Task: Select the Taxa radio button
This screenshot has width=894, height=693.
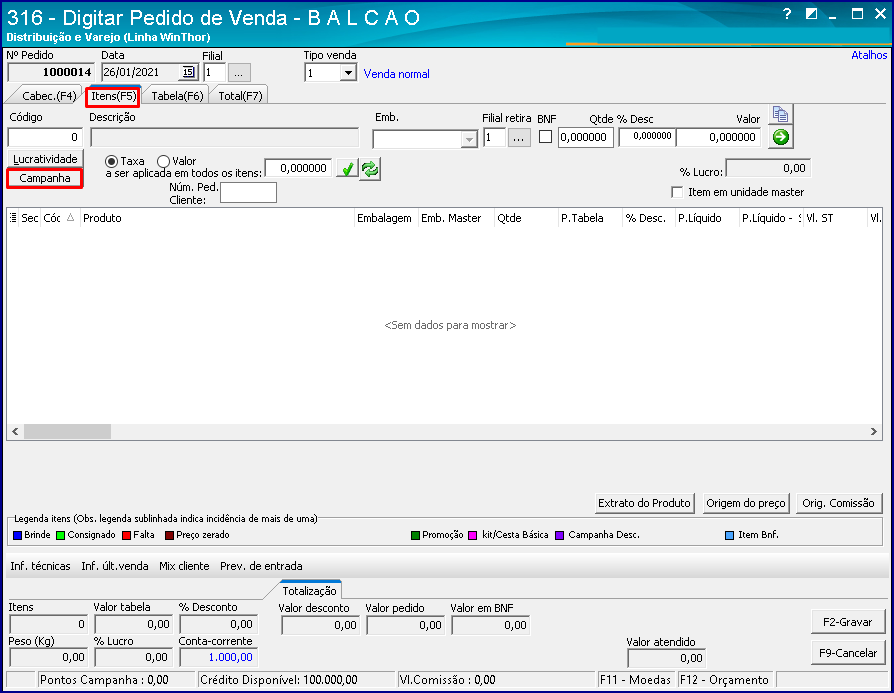Action: point(111,161)
